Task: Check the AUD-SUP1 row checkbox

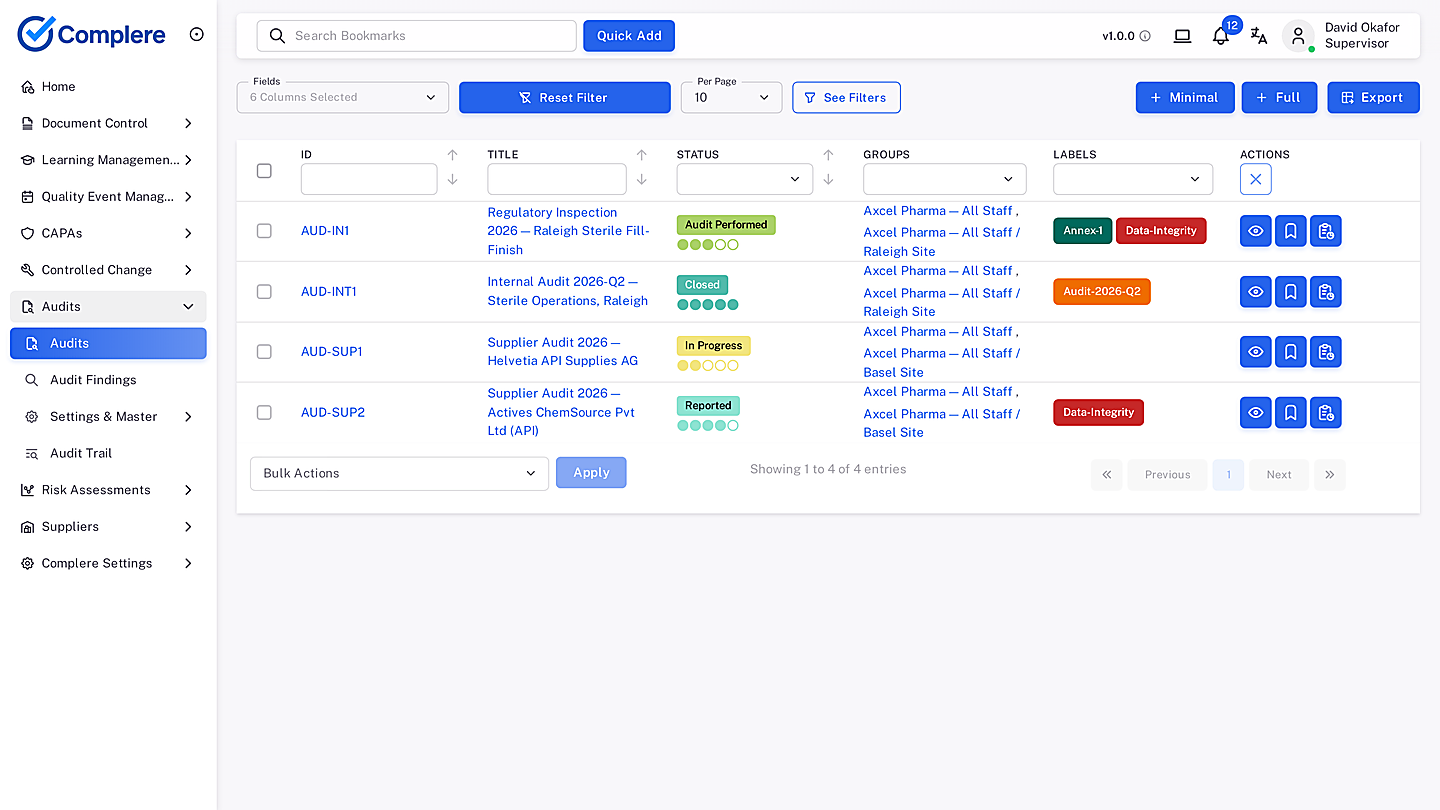Action: (264, 352)
